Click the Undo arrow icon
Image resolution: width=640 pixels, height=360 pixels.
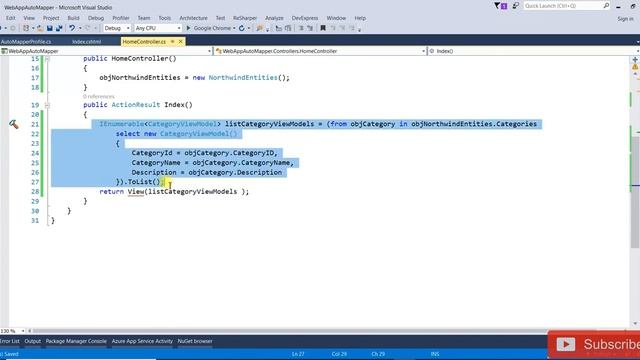click(x=72, y=28)
